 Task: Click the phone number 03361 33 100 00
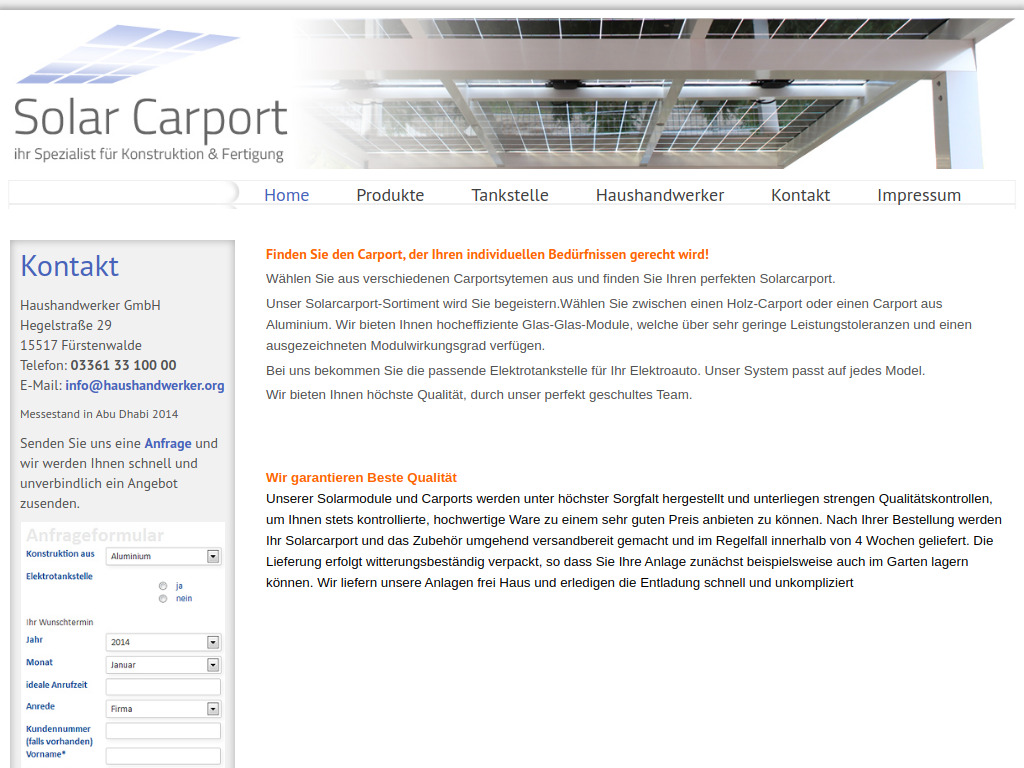(123, 365)
